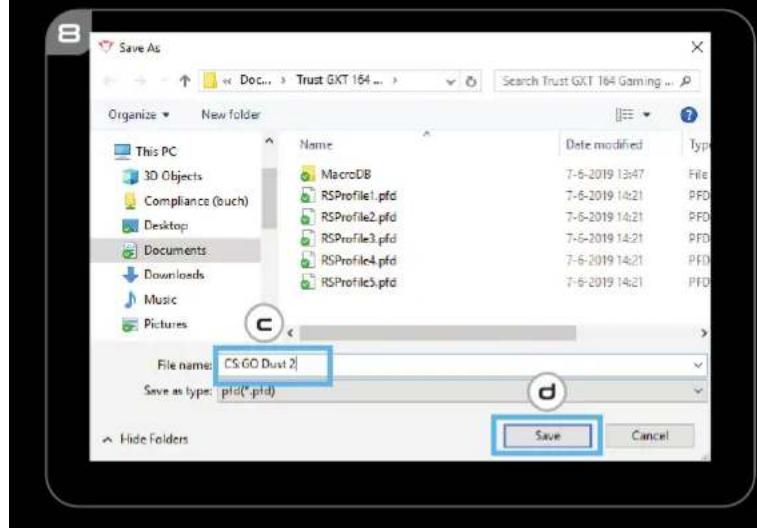Click the chevron after Trust GXT 164
Image resolution: width=757 pixels, height=528 pixels.
tap(395, 80)
